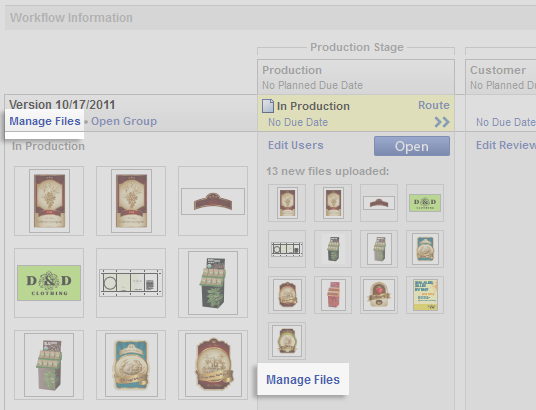Click the blue Open button
Viewport: 536px width, 410px height.
[x=412, y=146]
